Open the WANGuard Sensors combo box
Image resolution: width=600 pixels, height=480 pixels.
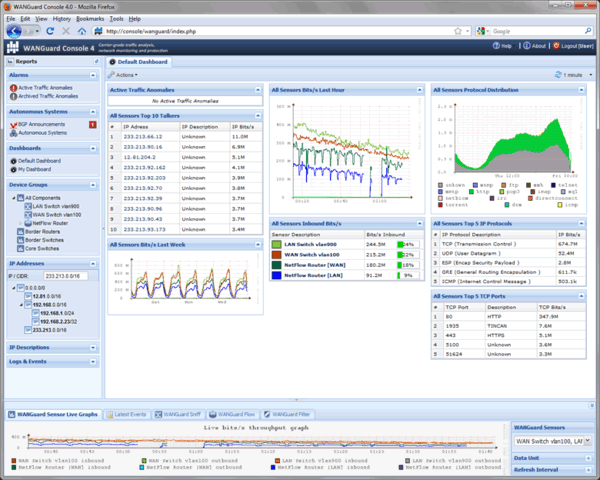[553, 441]
